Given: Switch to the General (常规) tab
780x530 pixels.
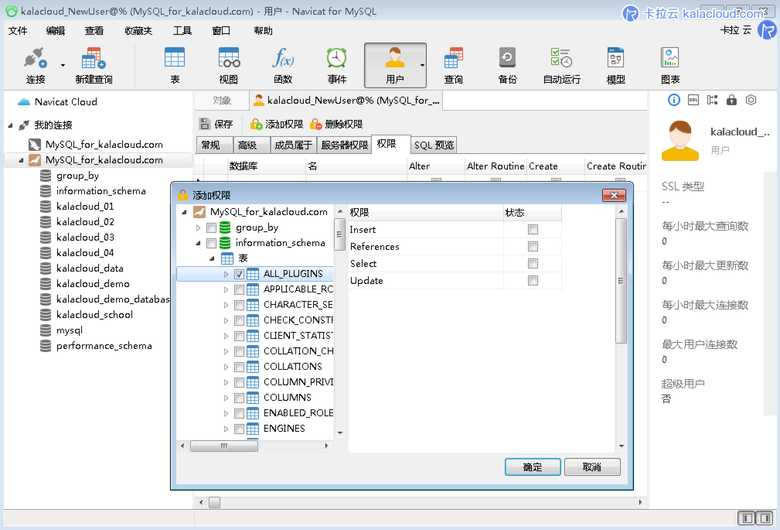Looking at the screenshot, I should pos(214,145).
